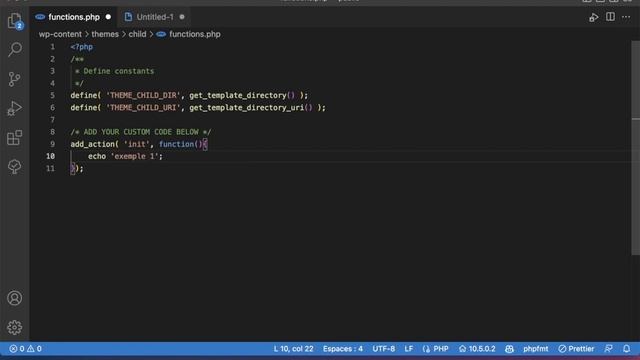Open the Manage gear menu
The image size is (640, 360).
pyautogui.click(x=15, y=327)
